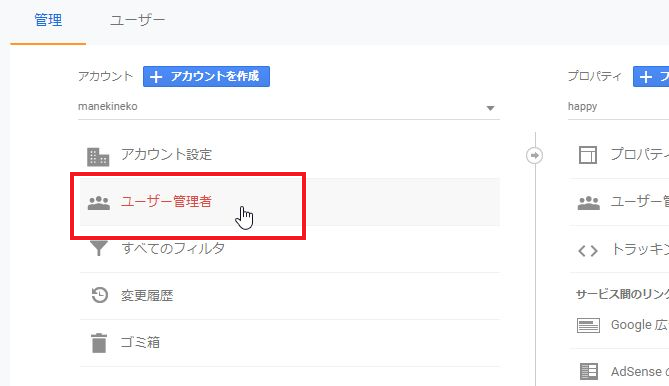
Task: Switch to the ユーザー tab
Action: 137,20
